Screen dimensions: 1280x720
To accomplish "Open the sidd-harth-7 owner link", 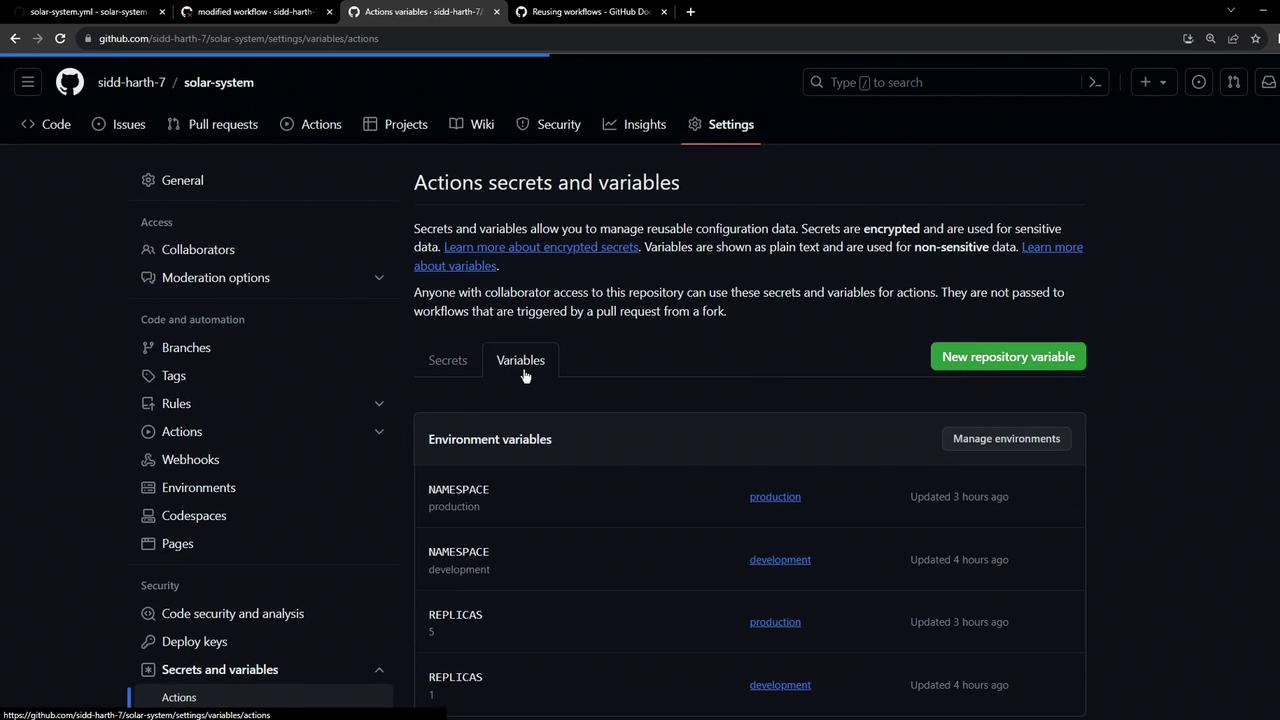I will 132,82.
